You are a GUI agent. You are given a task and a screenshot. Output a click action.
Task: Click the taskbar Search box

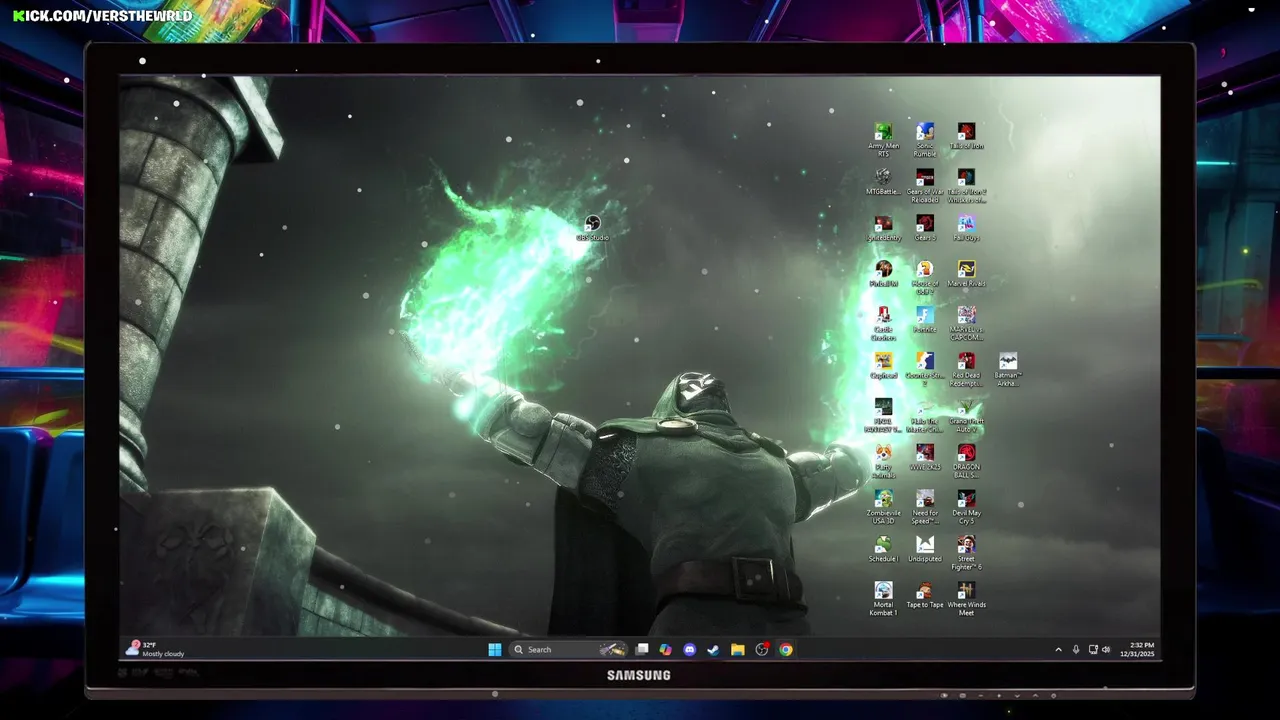[568, 650]
